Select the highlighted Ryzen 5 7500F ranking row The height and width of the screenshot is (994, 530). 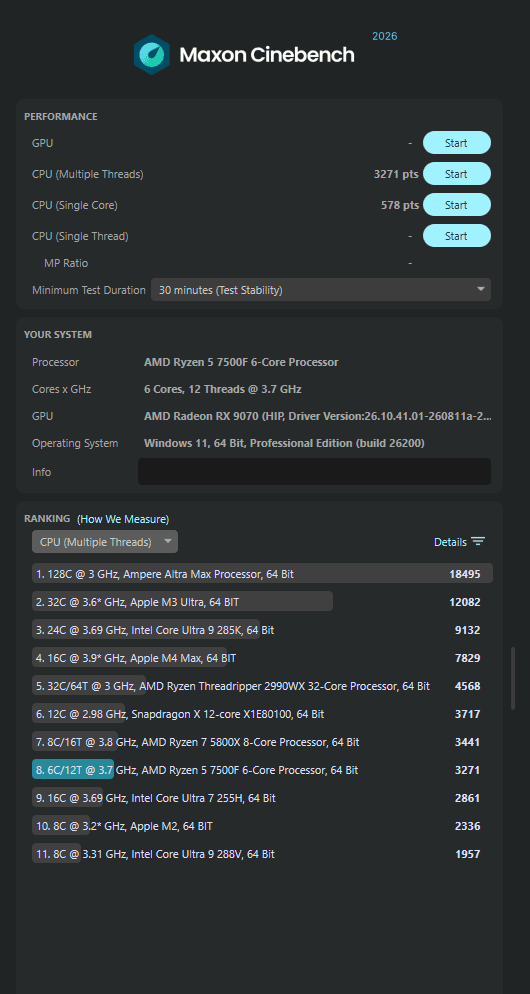click(x=262, y=770)
